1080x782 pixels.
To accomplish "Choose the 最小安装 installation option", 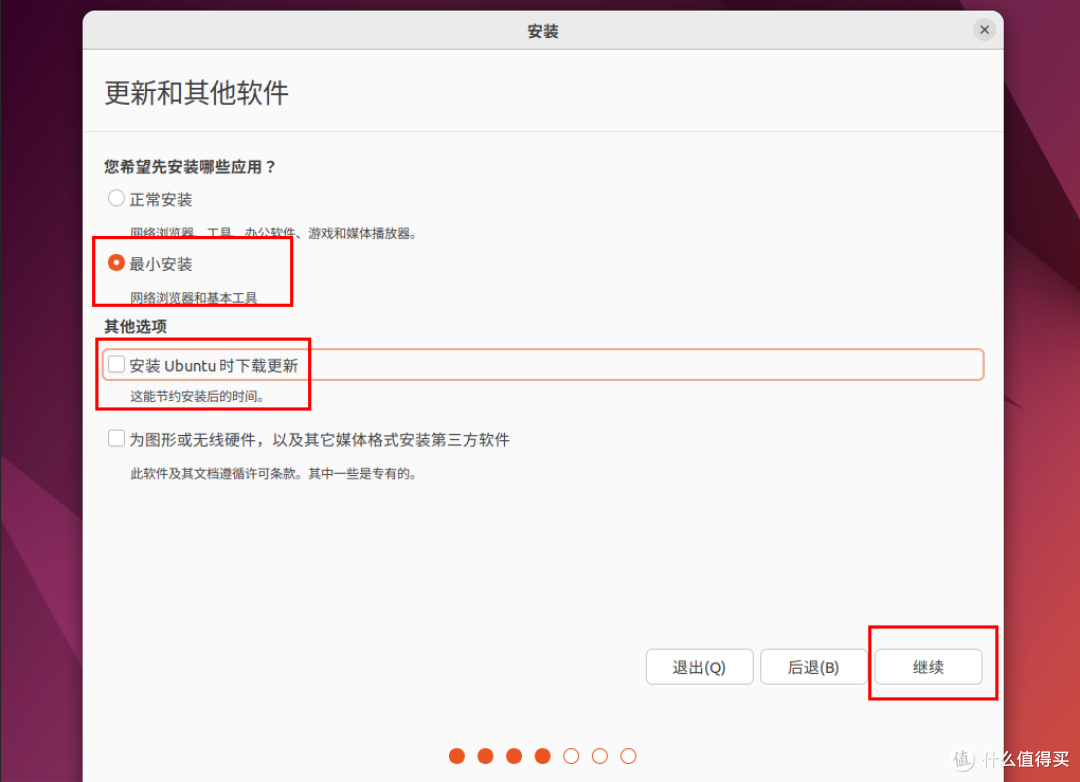I will tap(116, 264).
